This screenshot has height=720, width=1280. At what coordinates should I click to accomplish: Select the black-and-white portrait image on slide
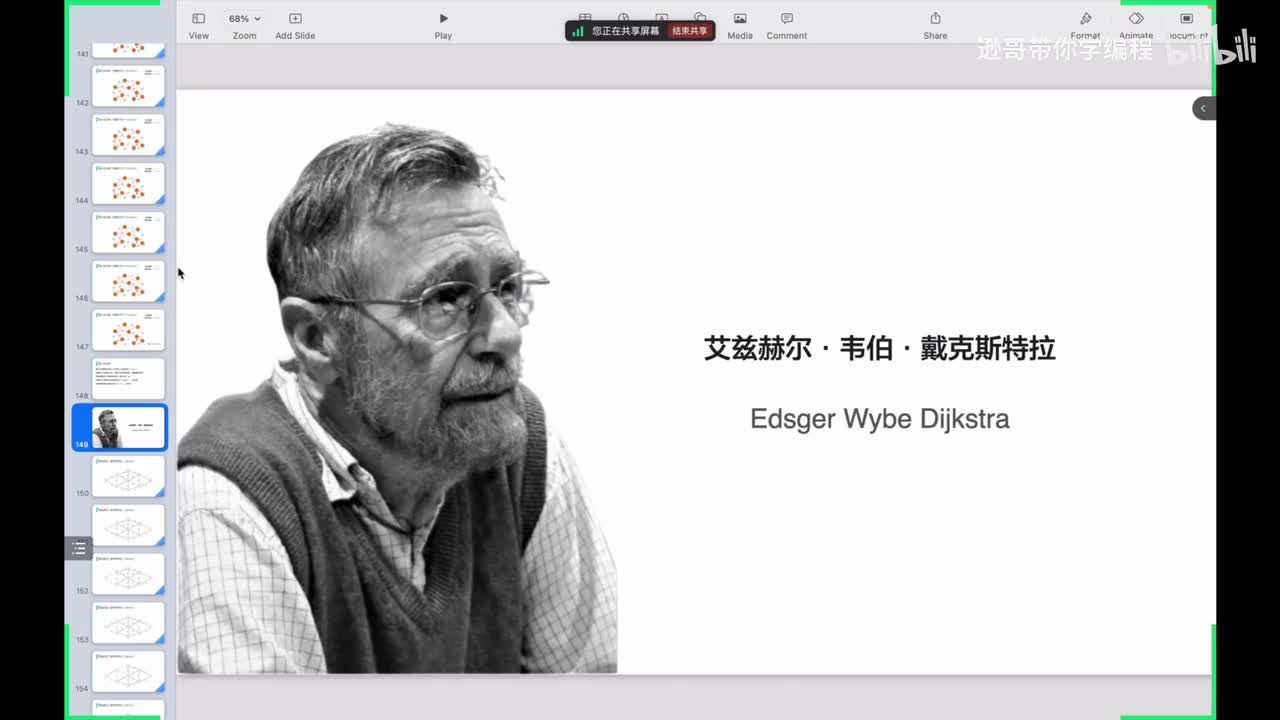click(x=398, y=398)
